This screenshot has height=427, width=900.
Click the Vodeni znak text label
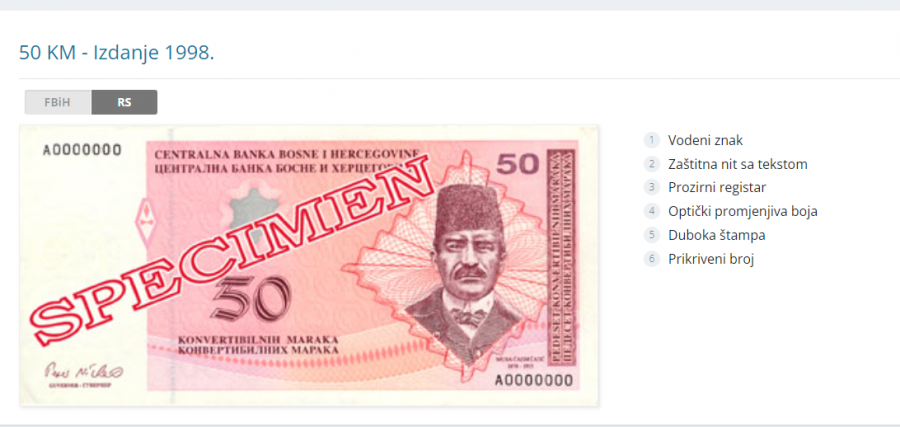(705, 140)
